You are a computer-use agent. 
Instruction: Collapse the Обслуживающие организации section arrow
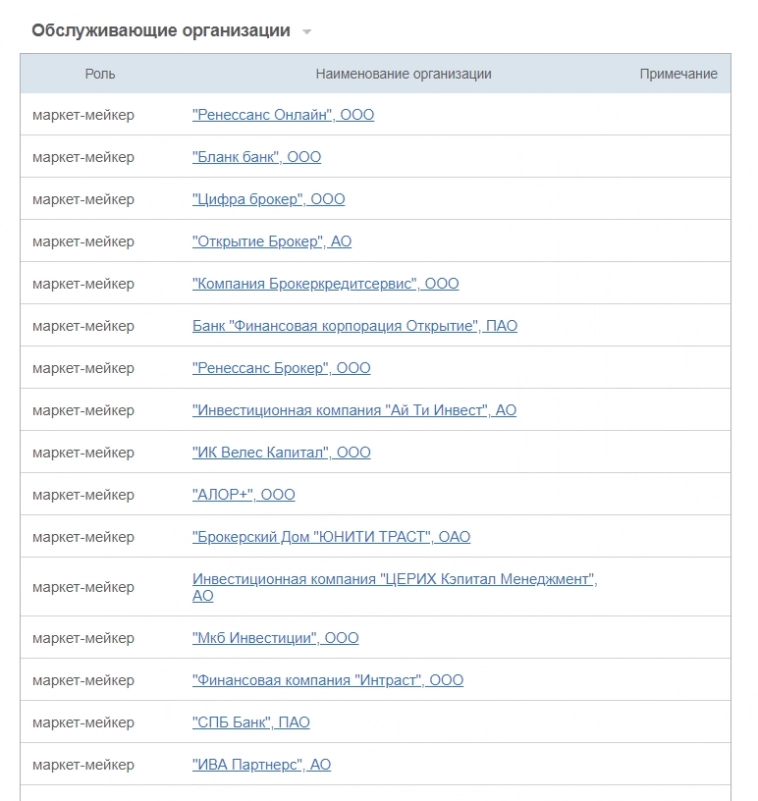[307, 32]
